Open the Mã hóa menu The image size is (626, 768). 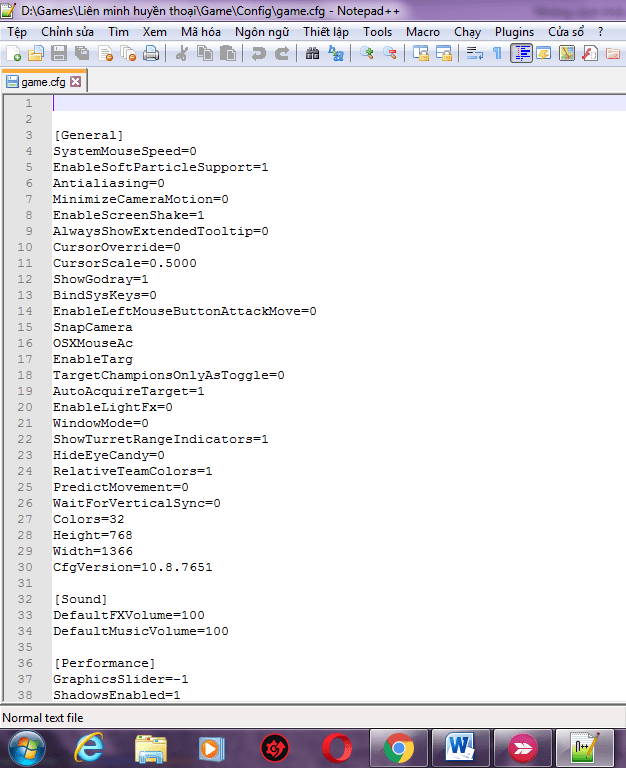click(201, 32)
